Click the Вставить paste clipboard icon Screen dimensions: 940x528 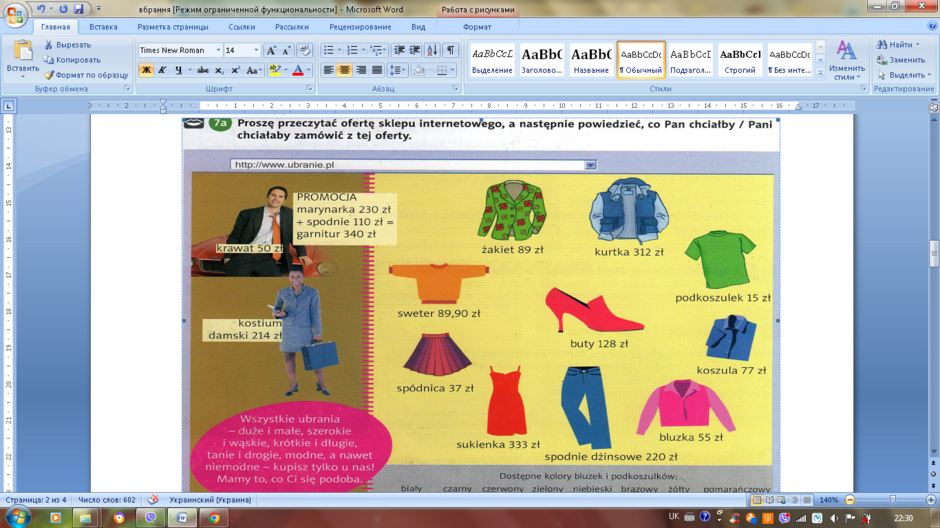point(22,52)
